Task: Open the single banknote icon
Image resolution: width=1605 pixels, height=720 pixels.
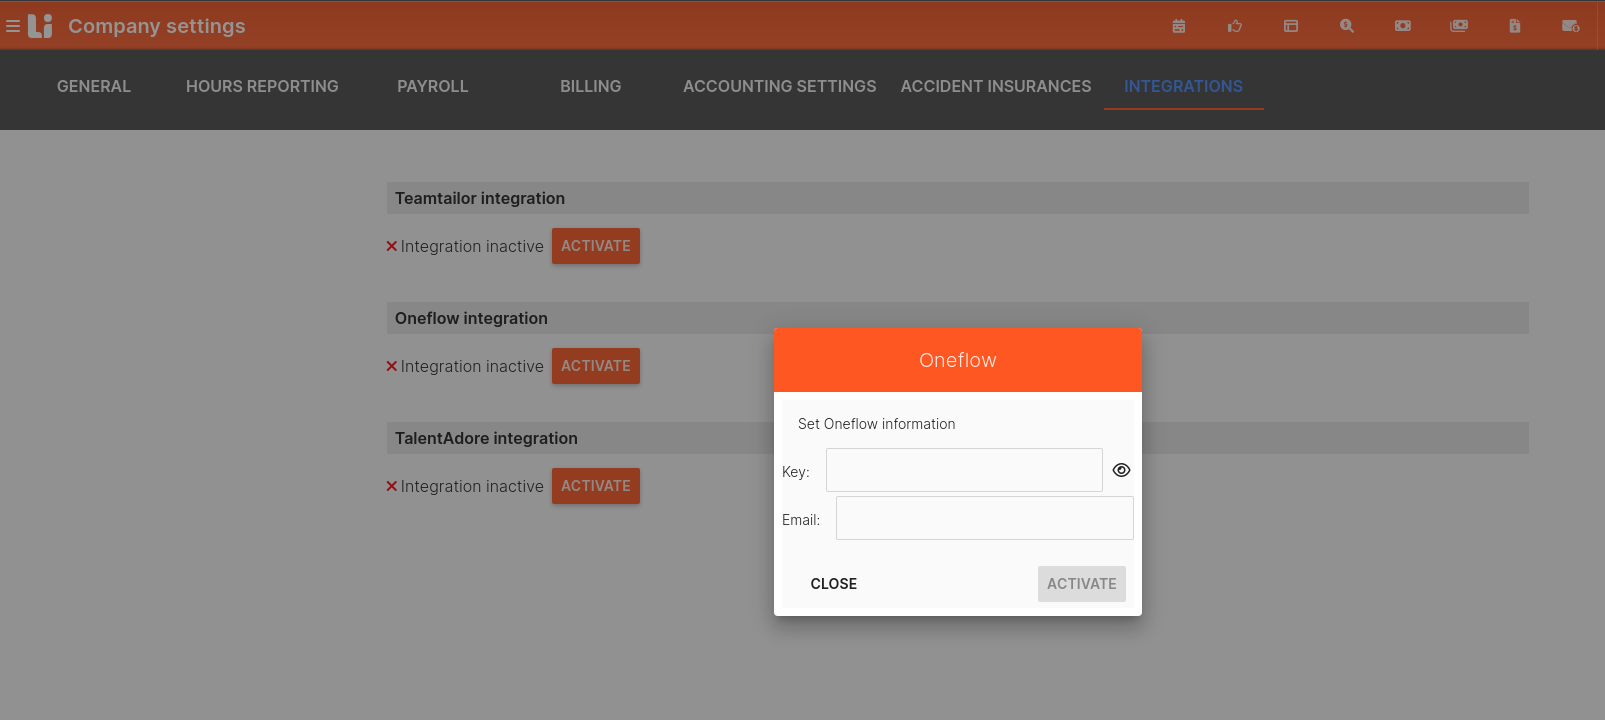Action: [x=1403, y=26]
